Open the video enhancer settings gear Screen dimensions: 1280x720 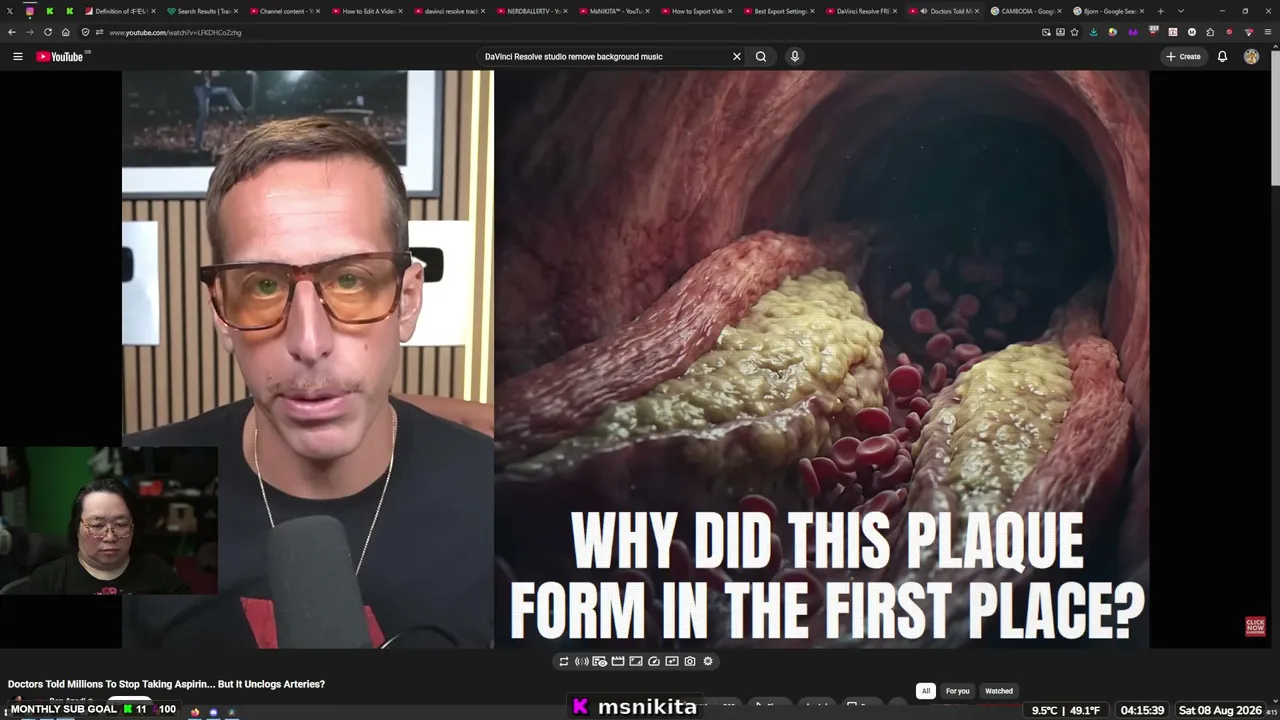point(708,661)
